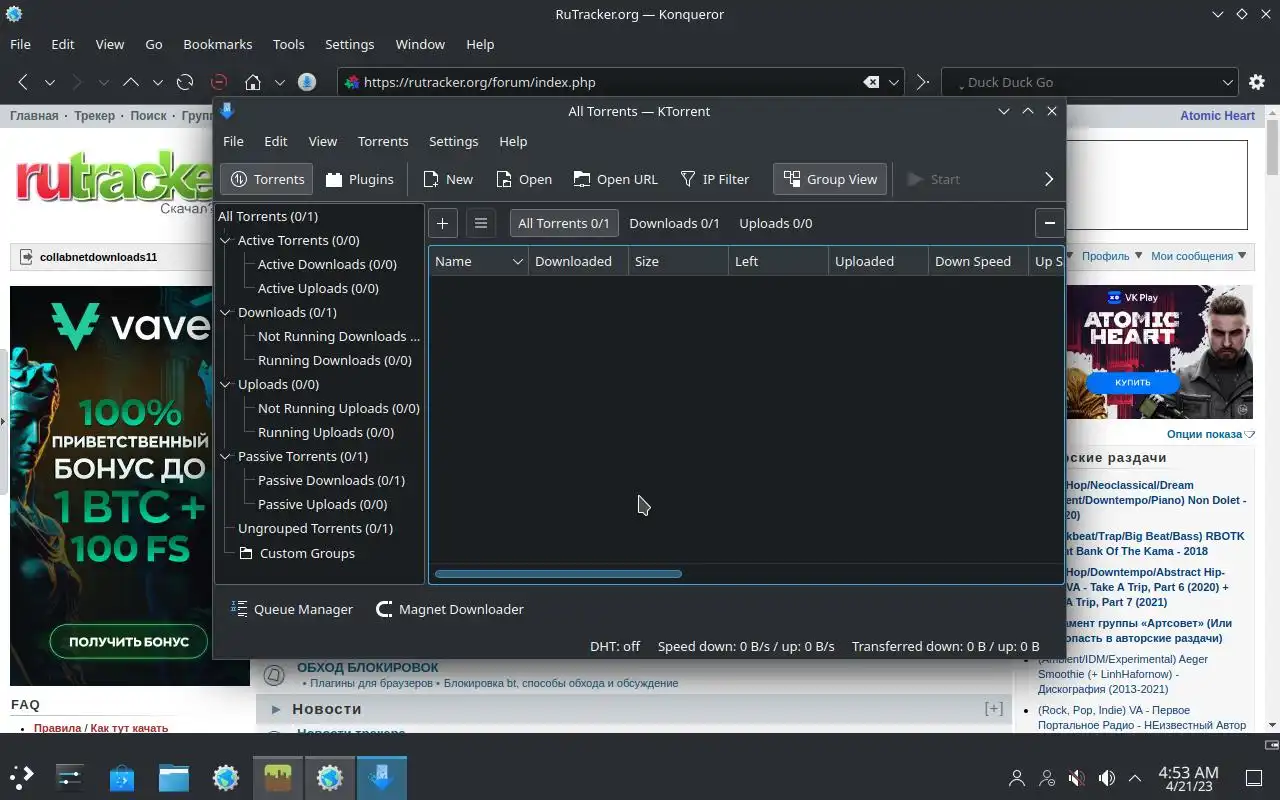Open the home button dropdown arrow
This screenshot has height=800, width=1280.
(280, 82)
